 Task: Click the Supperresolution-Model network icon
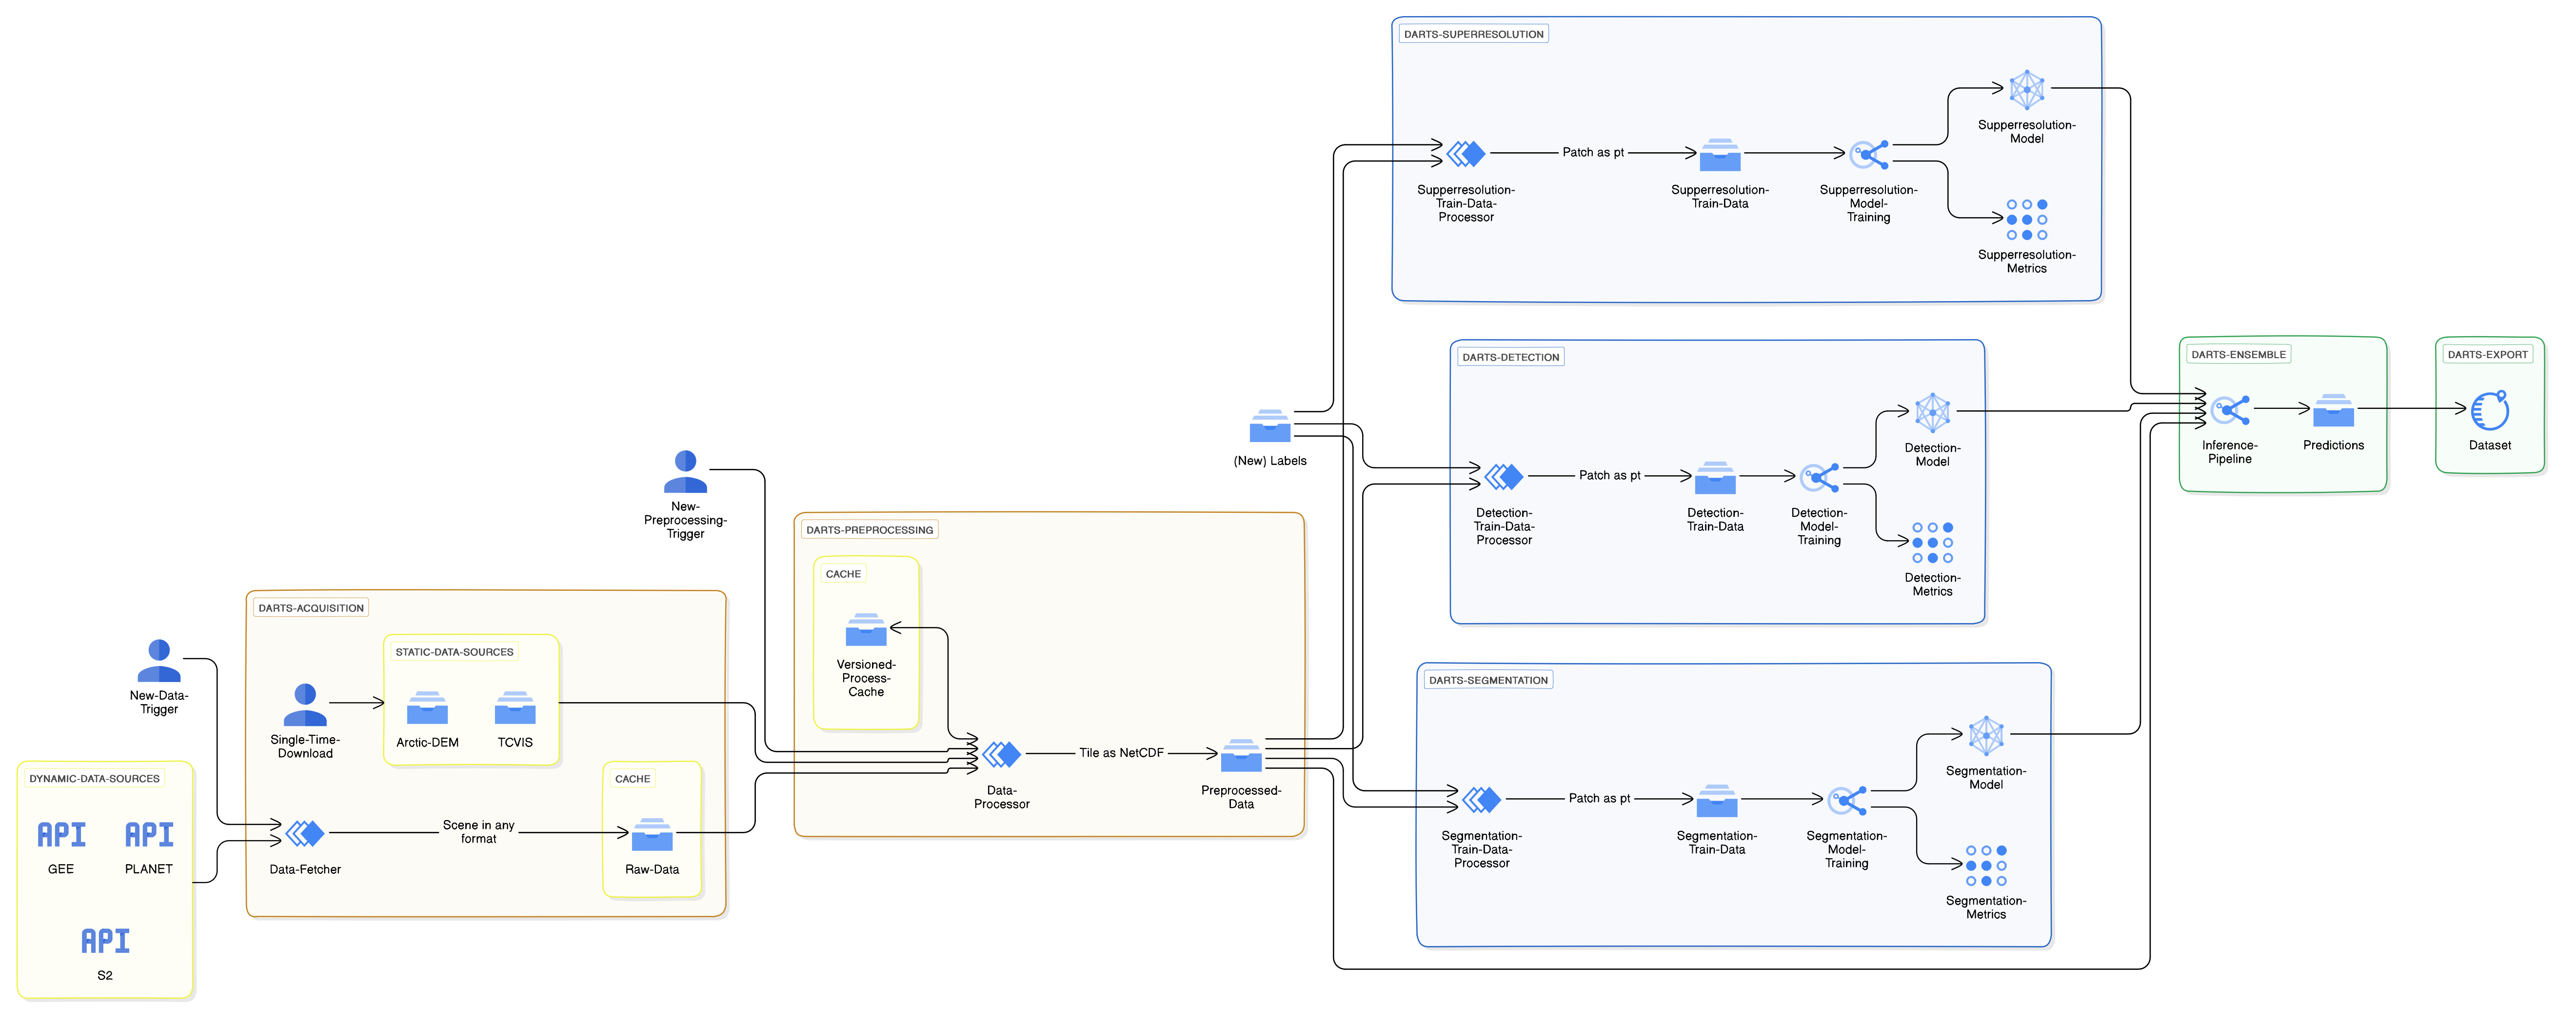[x=2027, y=89]
